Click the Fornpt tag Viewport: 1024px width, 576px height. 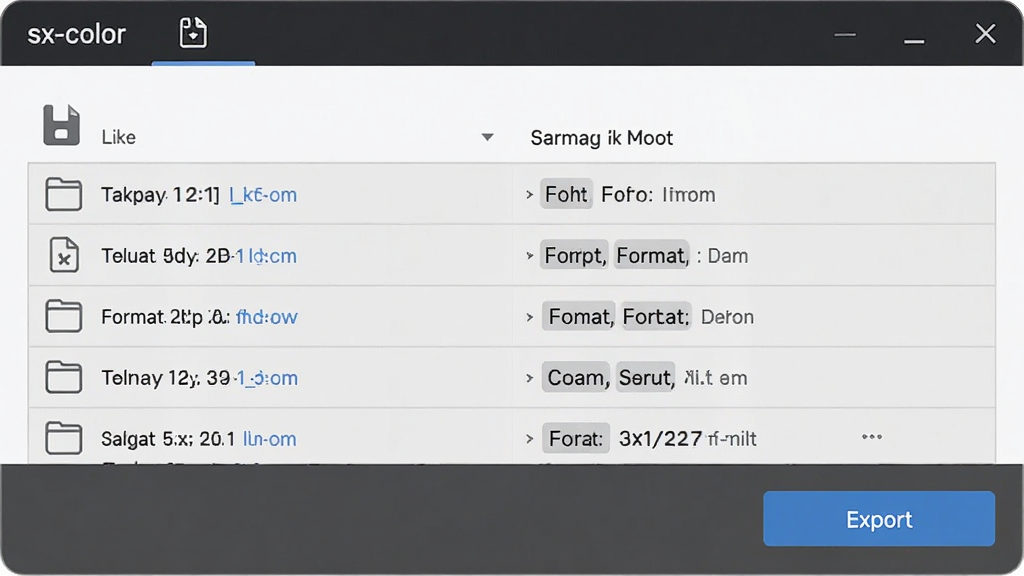[575, 255]
